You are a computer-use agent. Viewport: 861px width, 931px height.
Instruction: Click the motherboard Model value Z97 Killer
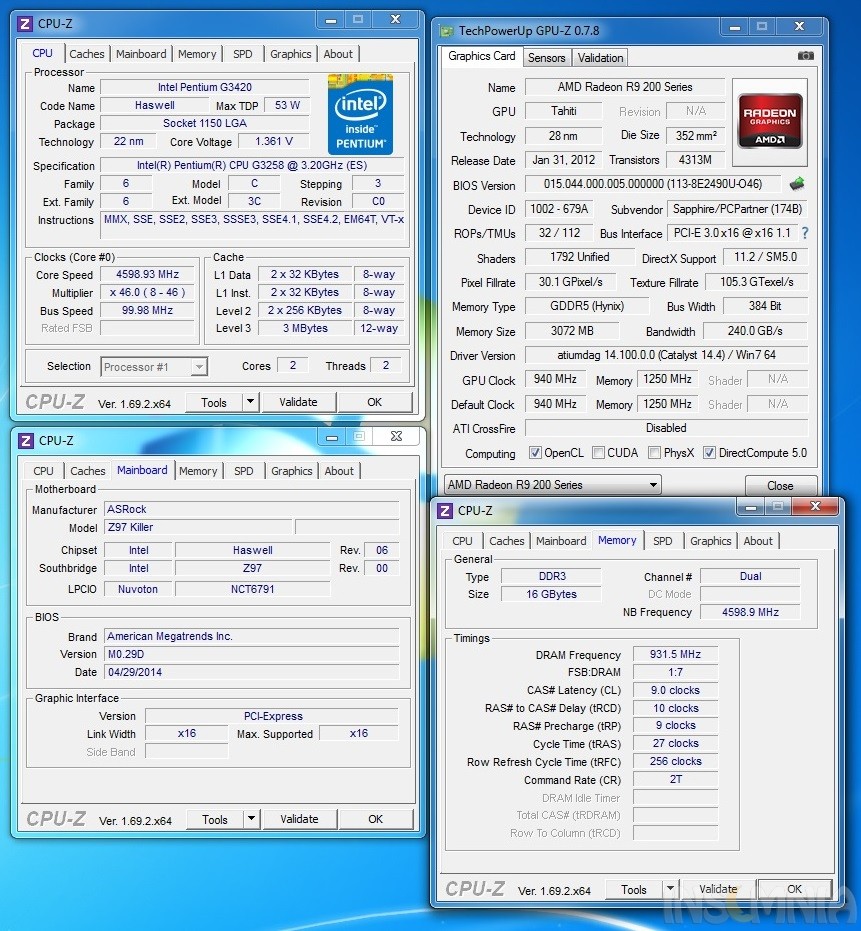pyautogui.click(x=198, y=527)
